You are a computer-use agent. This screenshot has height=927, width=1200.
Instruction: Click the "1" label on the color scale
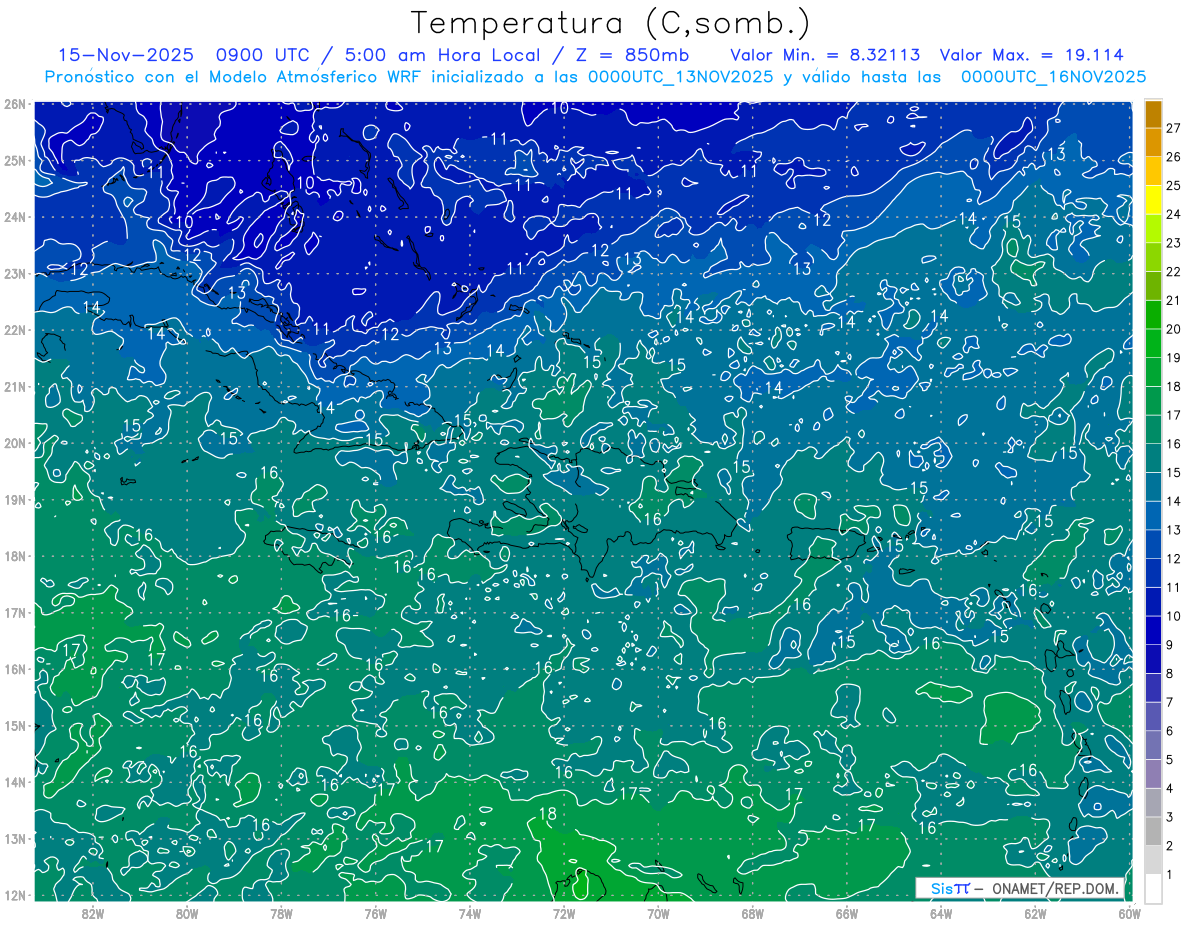click(x=1170, y=874)
